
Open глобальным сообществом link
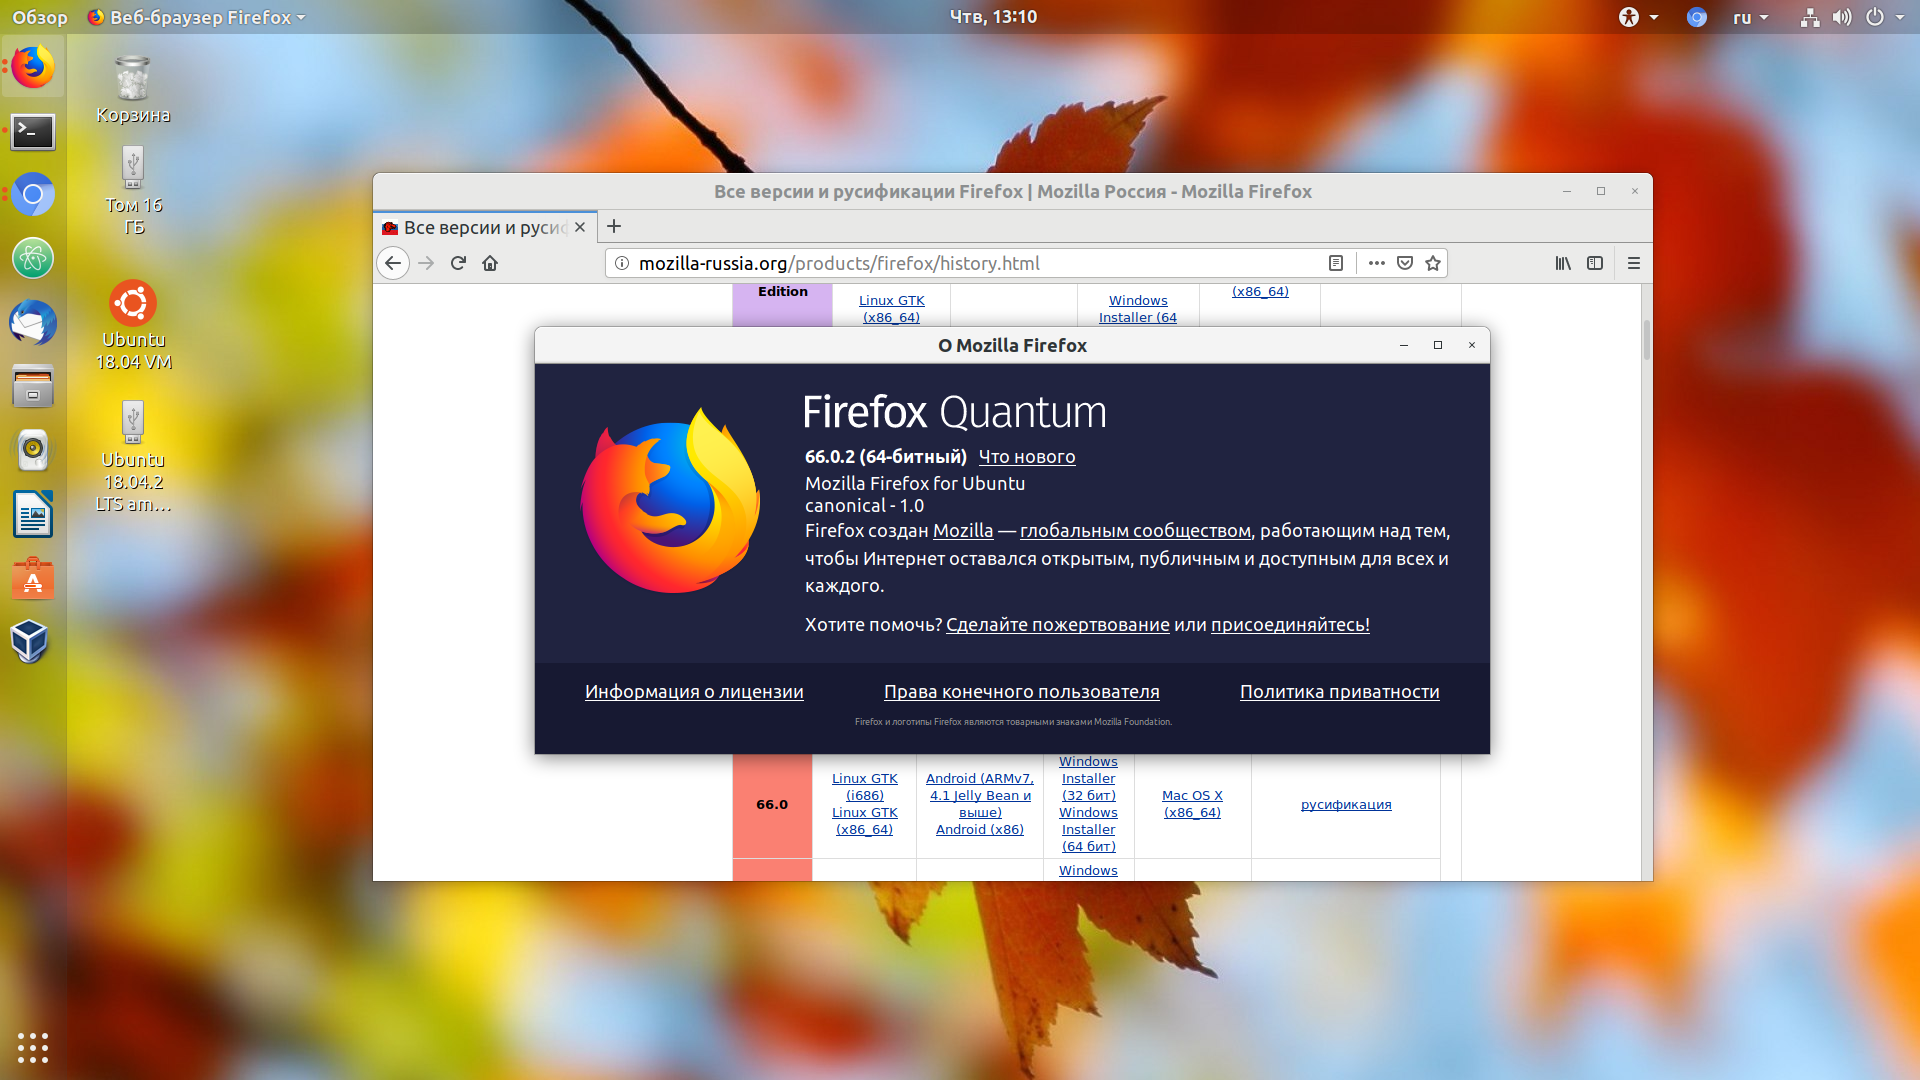tap(1135, 531)
